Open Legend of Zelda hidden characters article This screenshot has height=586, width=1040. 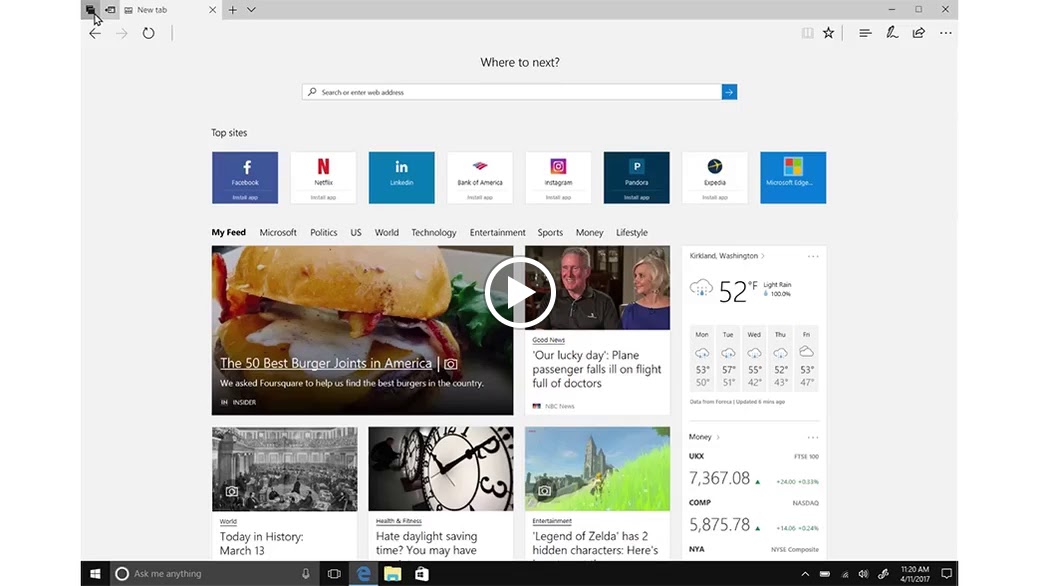596,544
